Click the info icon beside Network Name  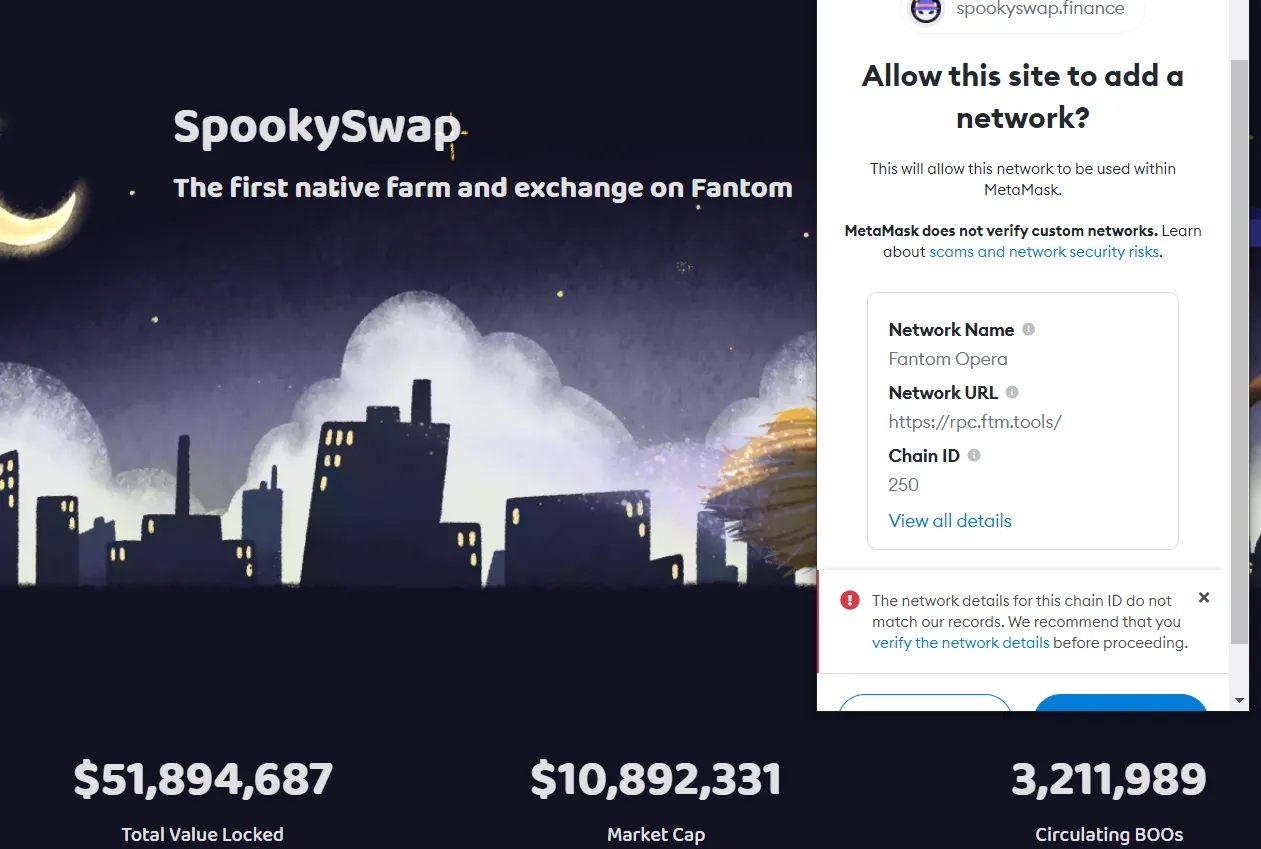click(x=1028, y=329)
